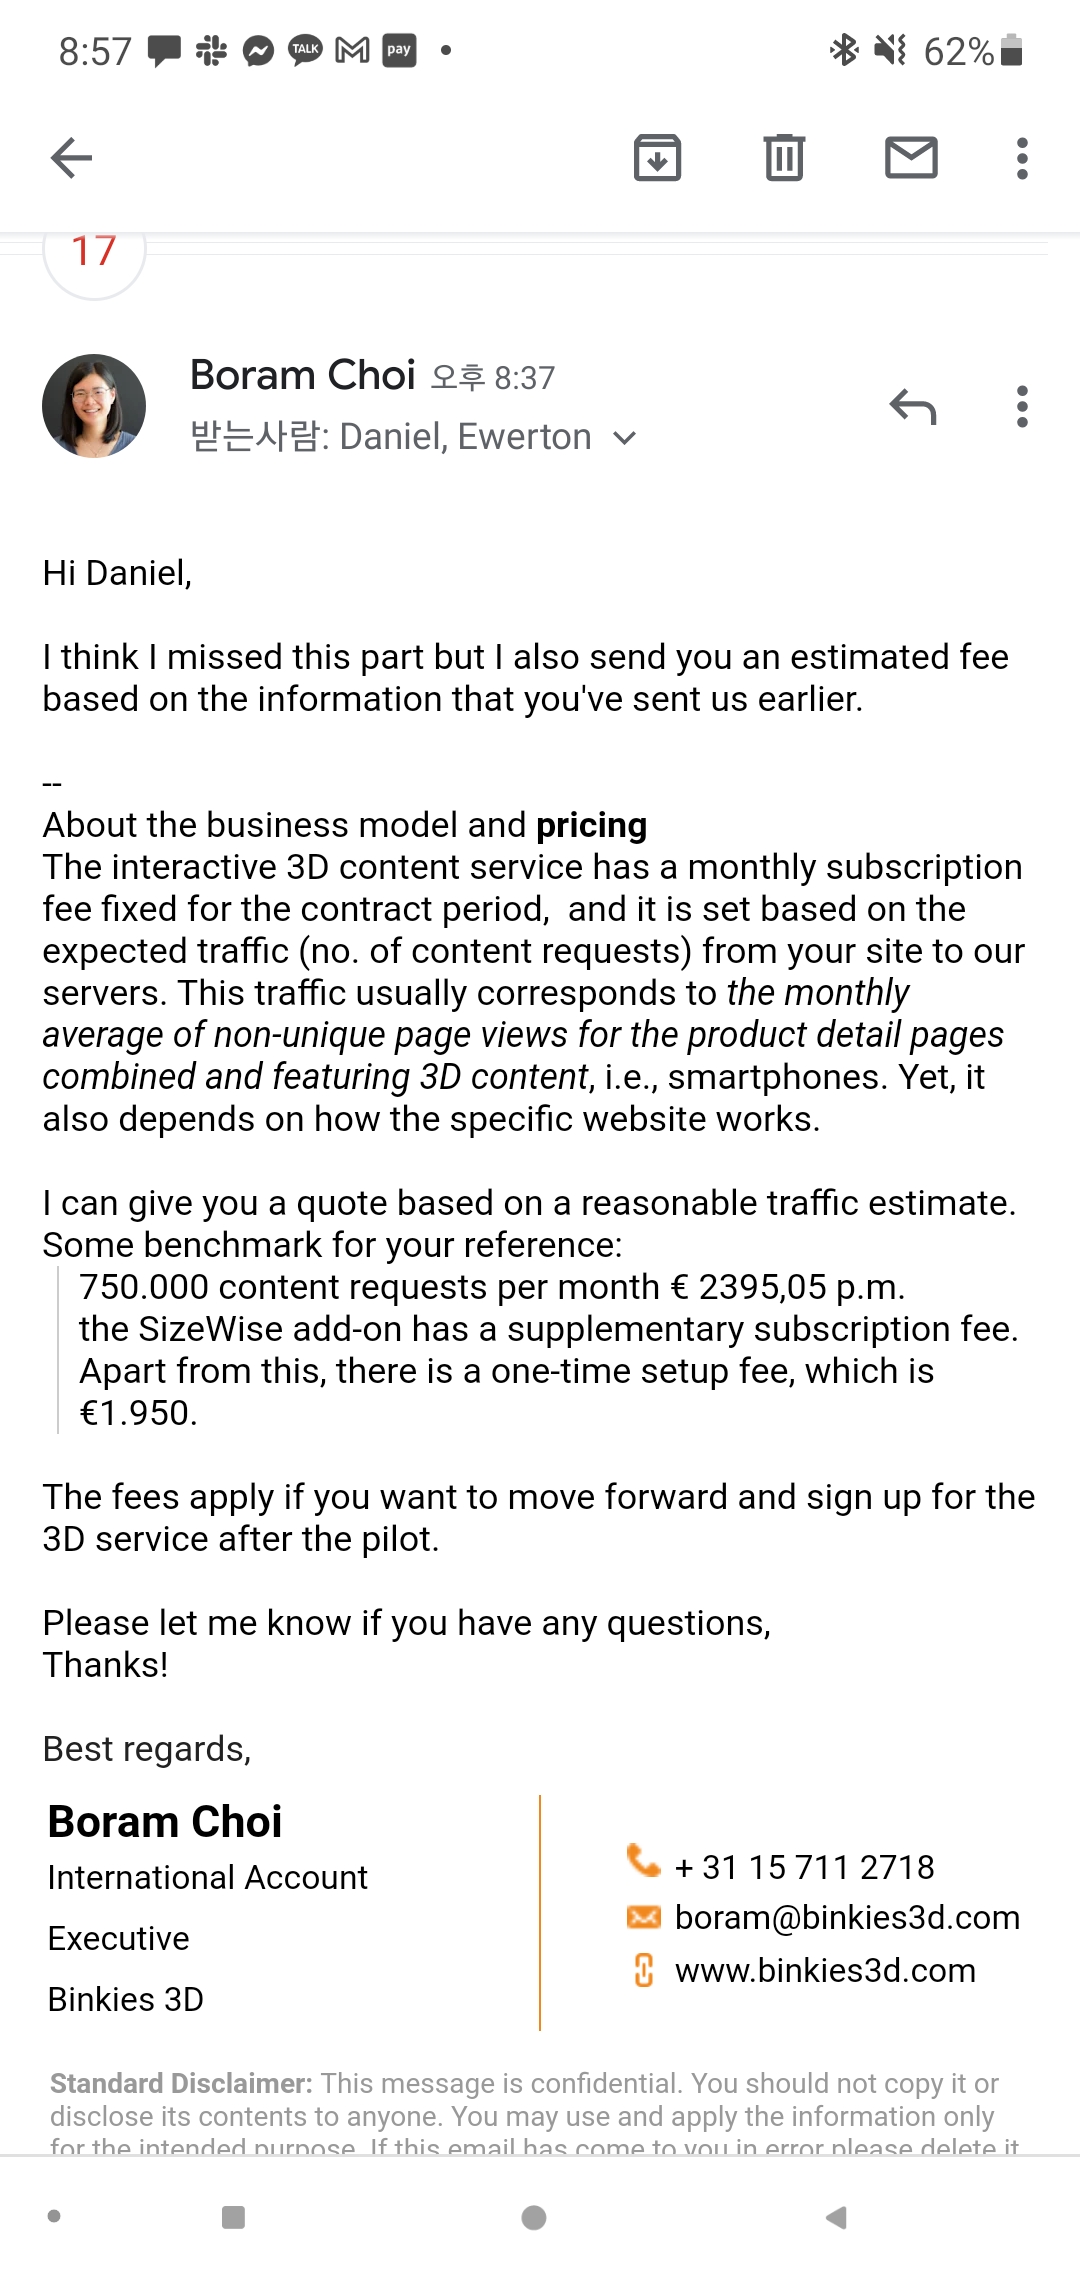The image size is (1080, 2280).
Task: Email boram@binkies3d.com address link
Action: click(847, 1917)
